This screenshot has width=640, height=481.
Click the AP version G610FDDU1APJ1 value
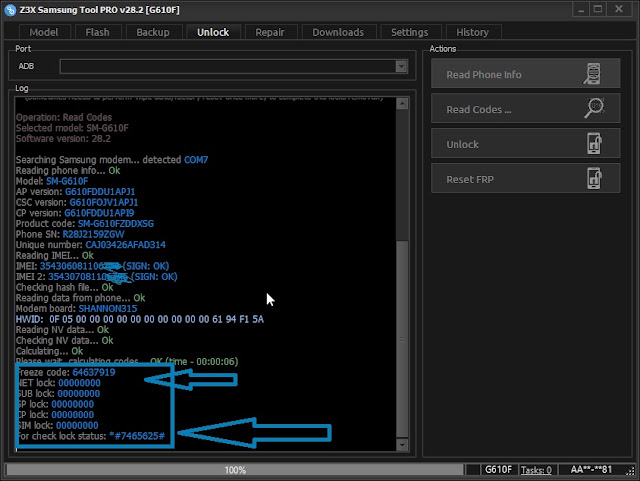tap(100, 192)
